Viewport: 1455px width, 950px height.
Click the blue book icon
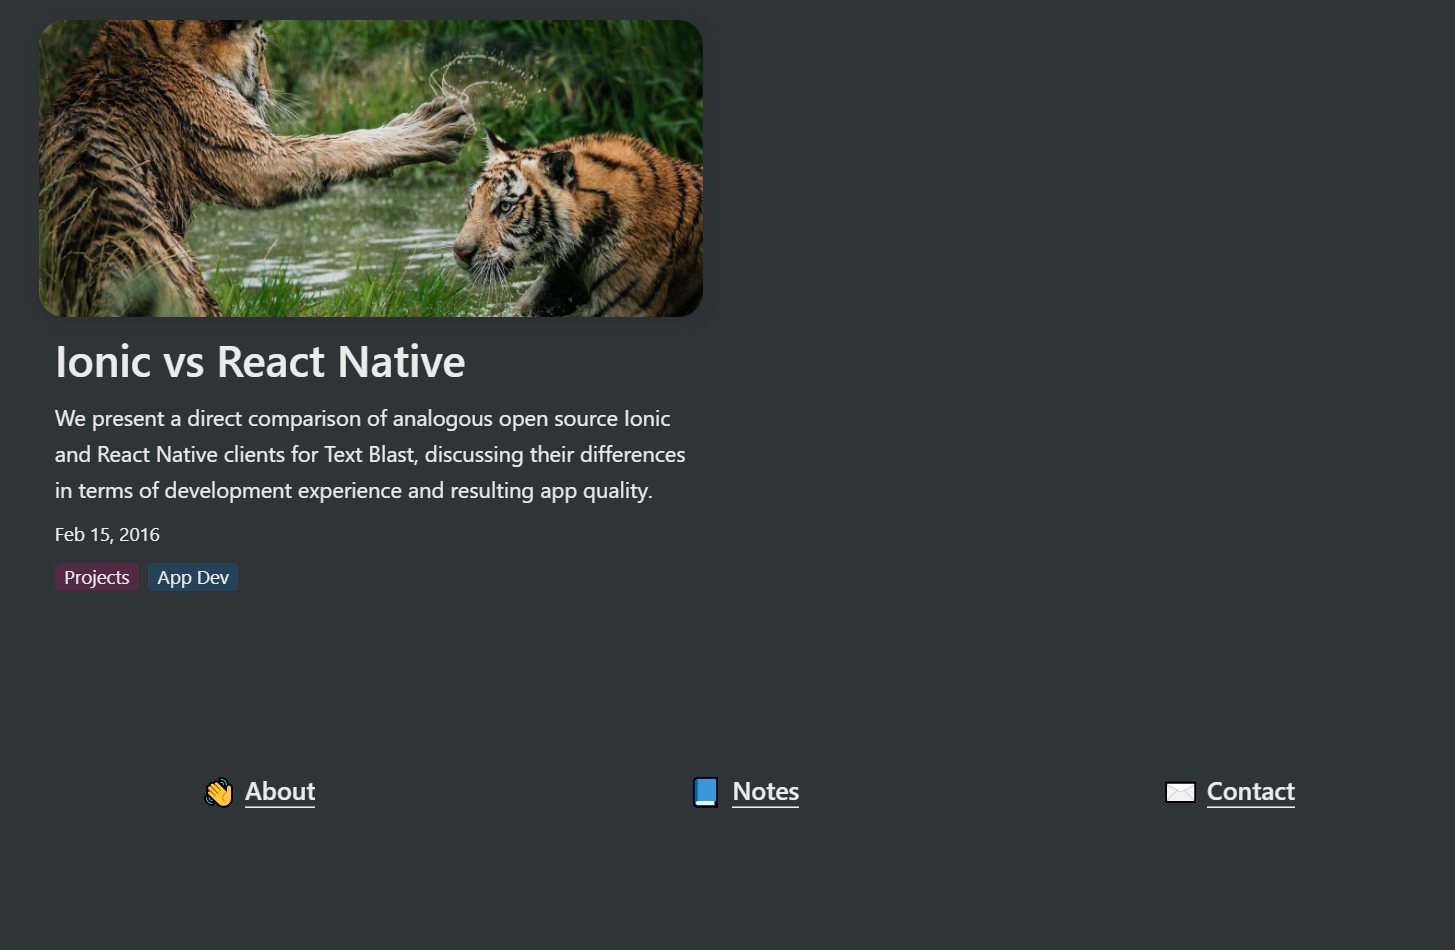click(x=706, y=792)
